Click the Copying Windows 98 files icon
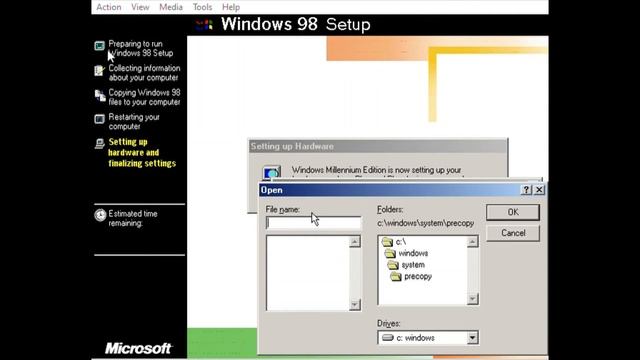Screen dimensions: 640x360 (x=100, y=96)
